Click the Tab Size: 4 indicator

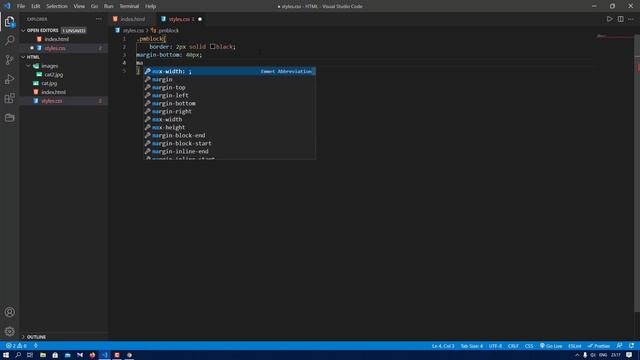tap(471, 346)
